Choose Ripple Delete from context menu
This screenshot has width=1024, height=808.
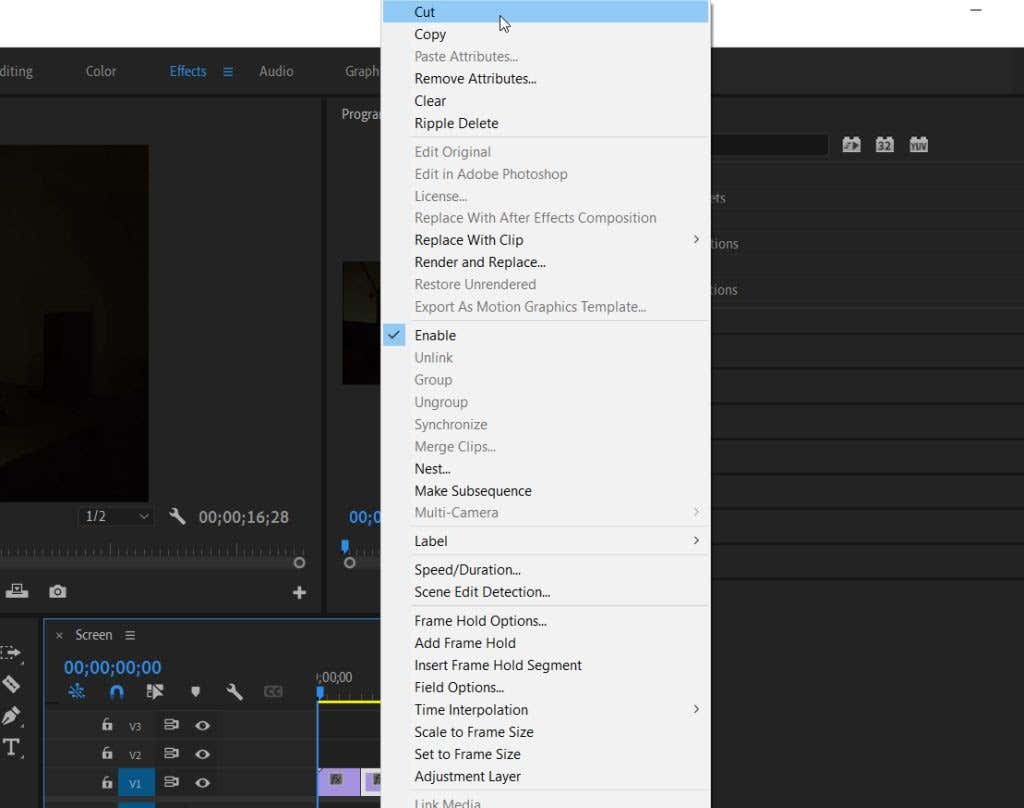coord(456,123)
